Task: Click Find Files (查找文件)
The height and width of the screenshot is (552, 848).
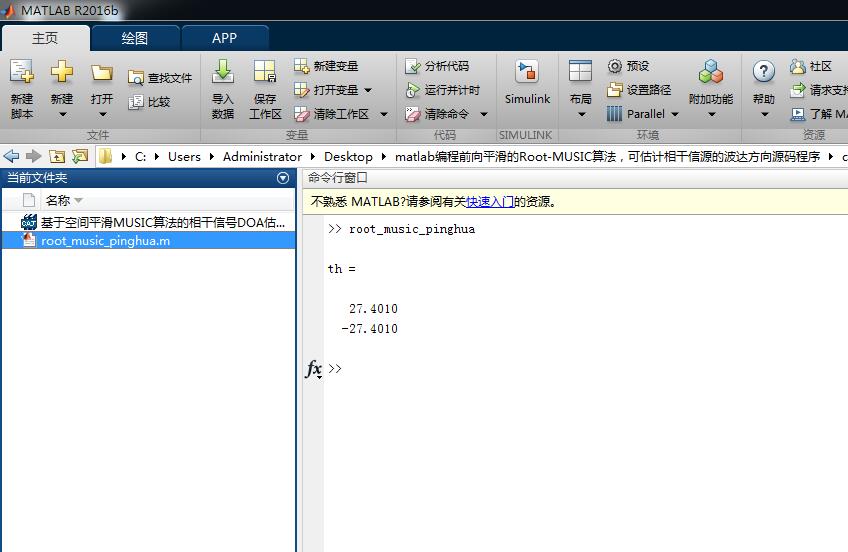Action: click(160, 78)
